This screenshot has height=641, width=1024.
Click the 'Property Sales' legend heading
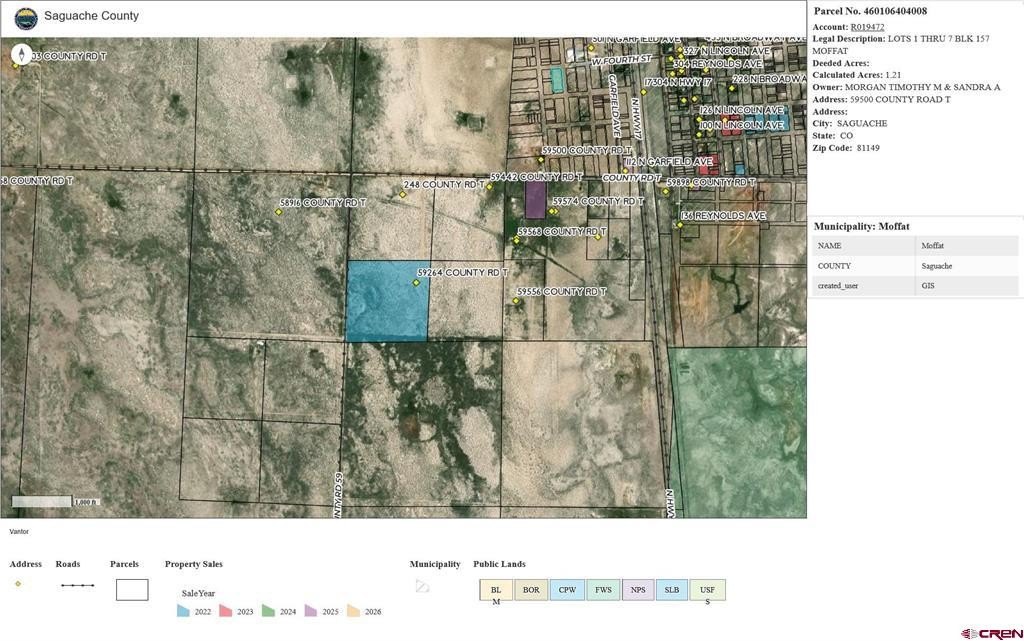coord(193,564)
